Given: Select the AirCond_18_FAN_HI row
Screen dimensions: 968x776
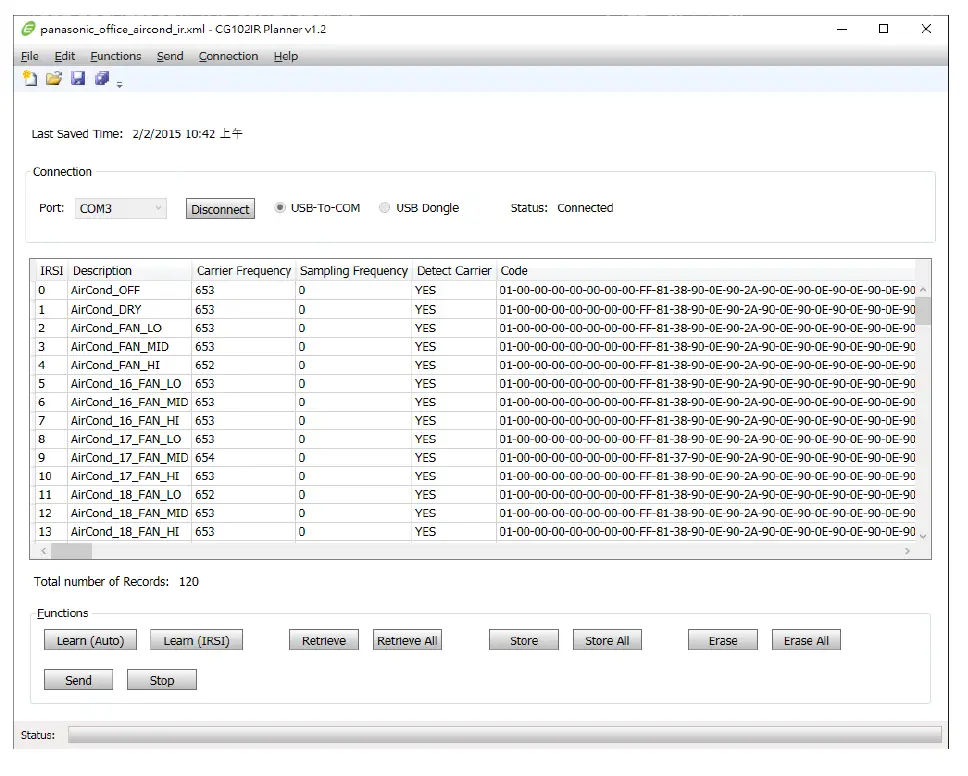Looking at the screenshot, I should [x=475, y=532].
